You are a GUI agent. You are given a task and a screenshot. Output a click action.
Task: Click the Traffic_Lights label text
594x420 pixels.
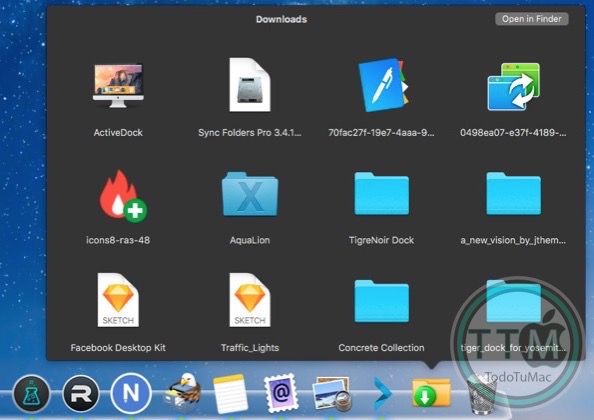coord(250,348)
